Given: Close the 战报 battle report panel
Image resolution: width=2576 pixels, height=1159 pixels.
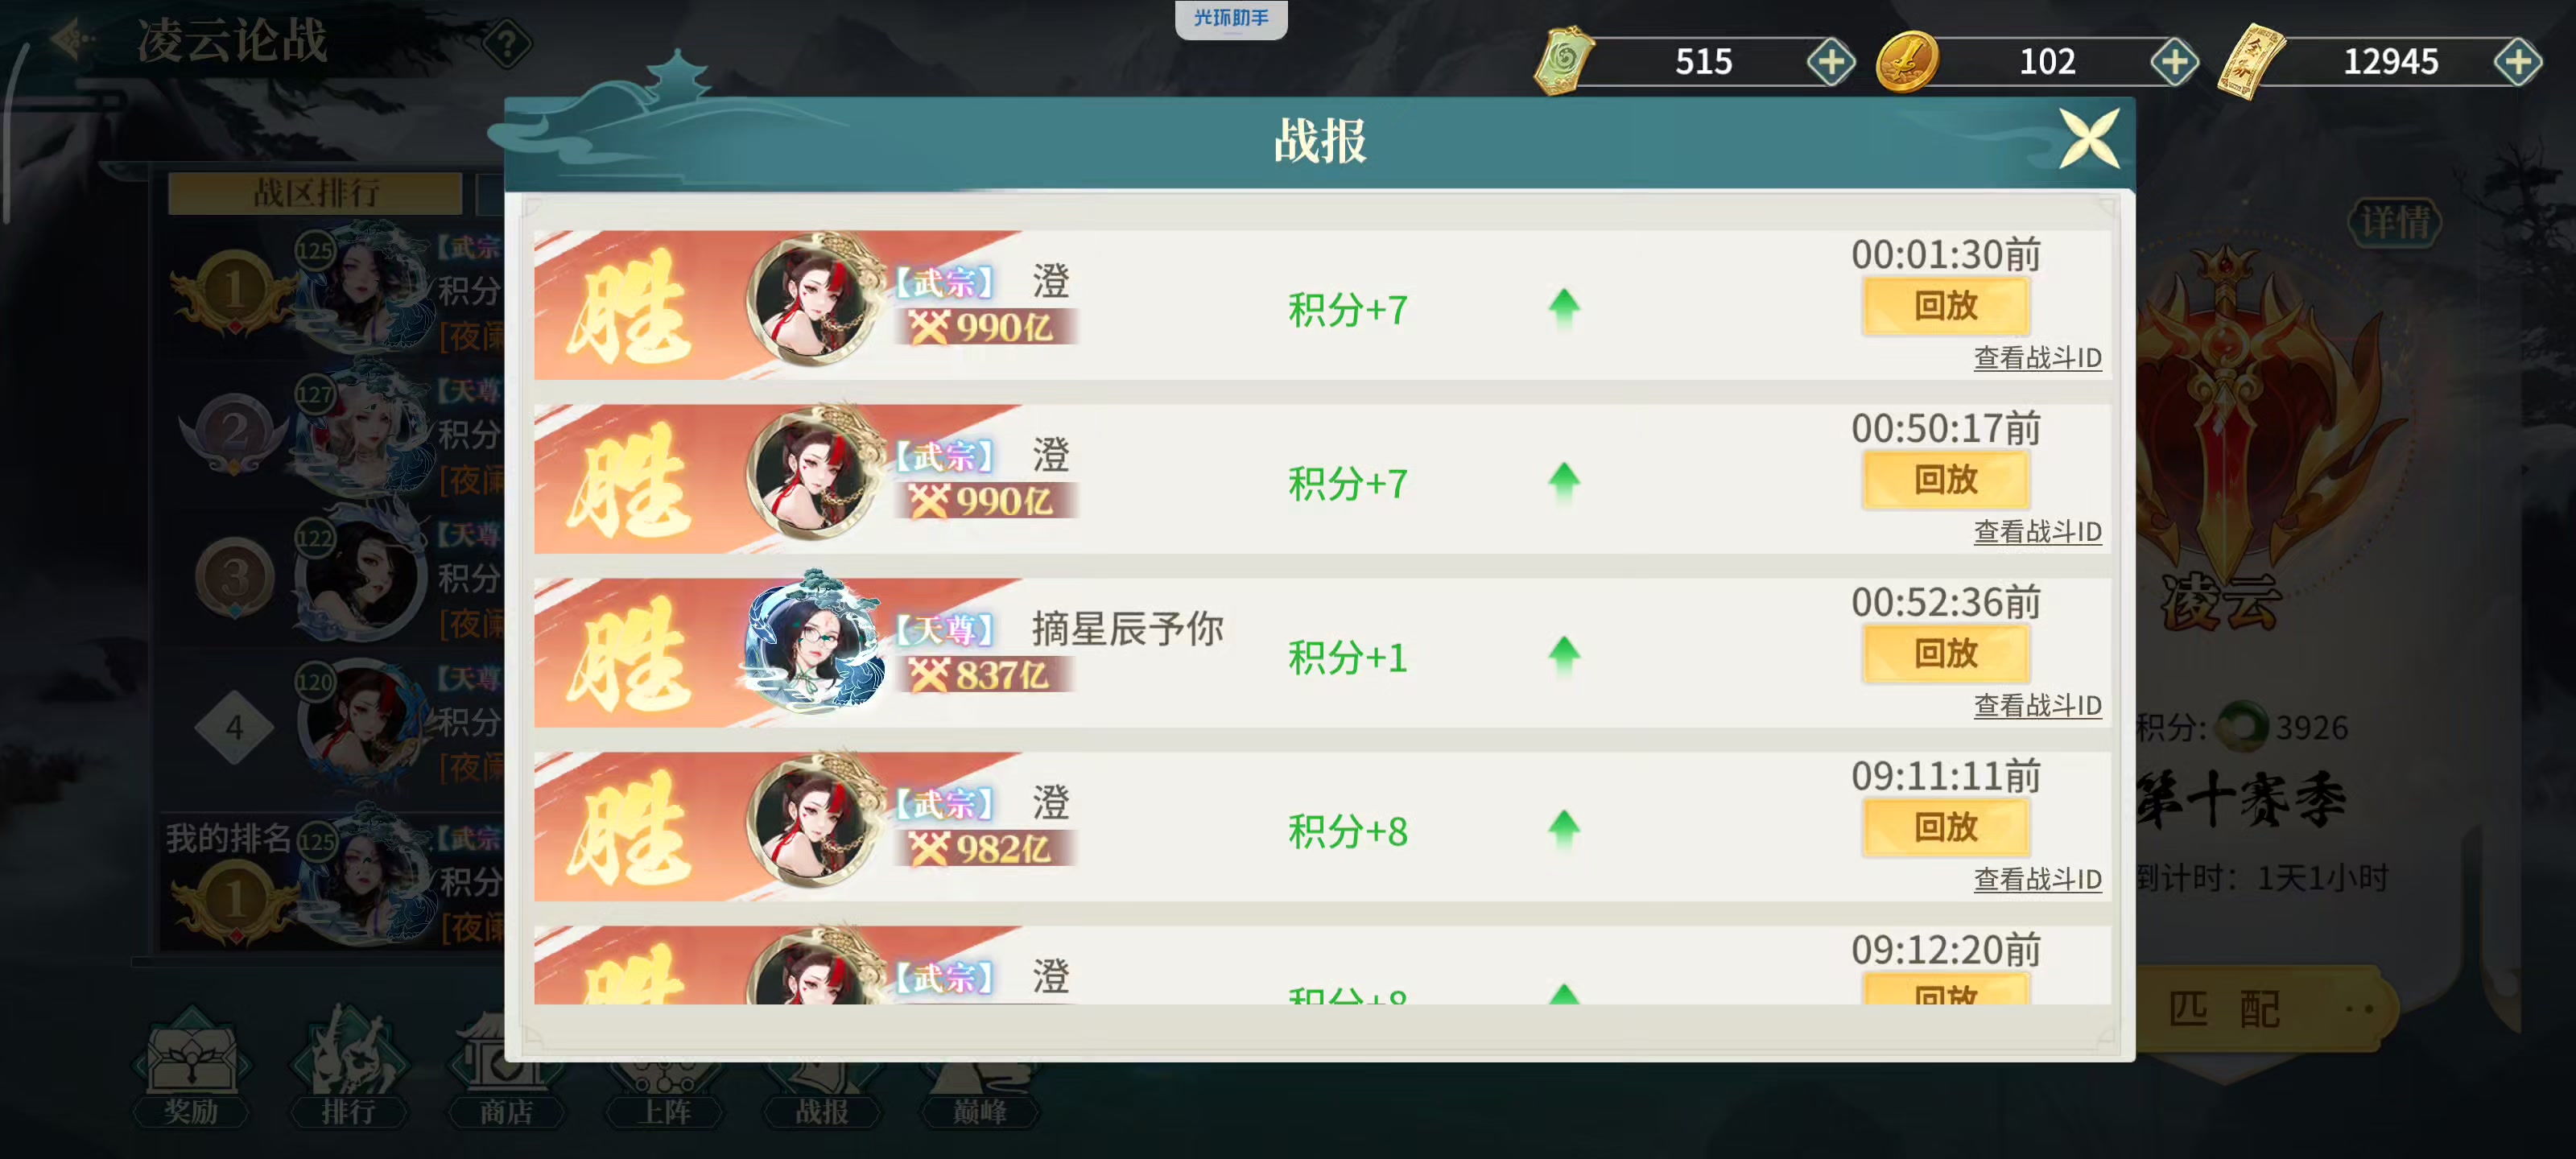Looking at the screenshot, I should [x=2089, y=139].
